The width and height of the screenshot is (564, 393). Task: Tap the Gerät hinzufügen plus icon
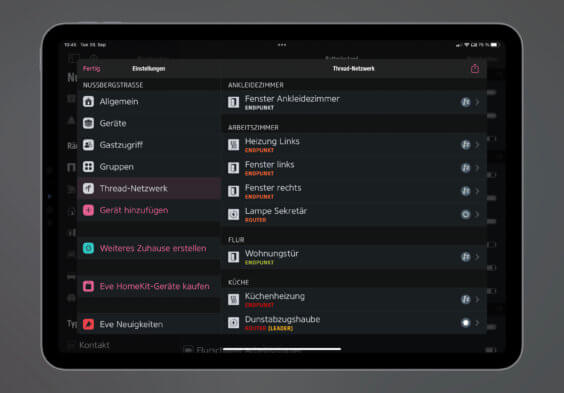[x=88, y=210]
